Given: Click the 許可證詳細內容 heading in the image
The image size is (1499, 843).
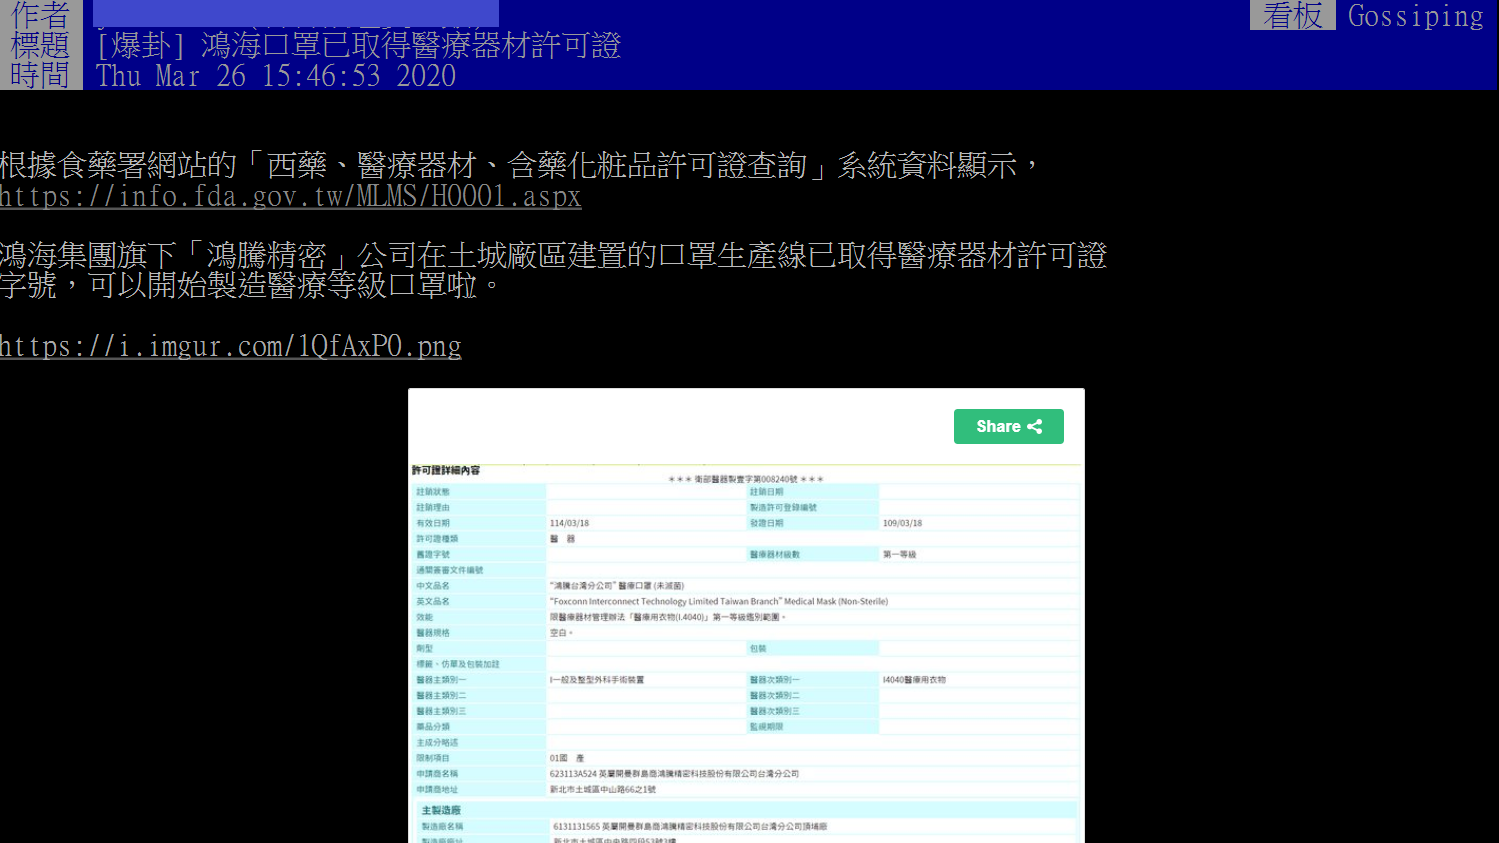Looking at the screenshot, I should pyautogui.click(x=446, y=470).
